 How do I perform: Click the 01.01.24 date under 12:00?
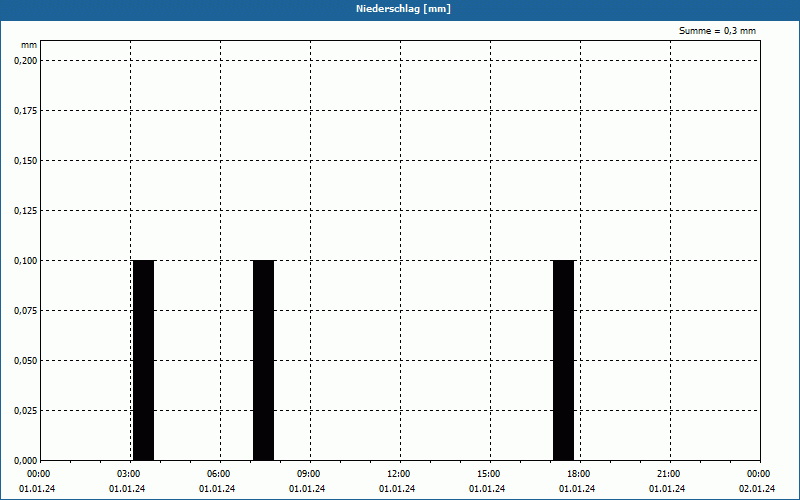397,489
